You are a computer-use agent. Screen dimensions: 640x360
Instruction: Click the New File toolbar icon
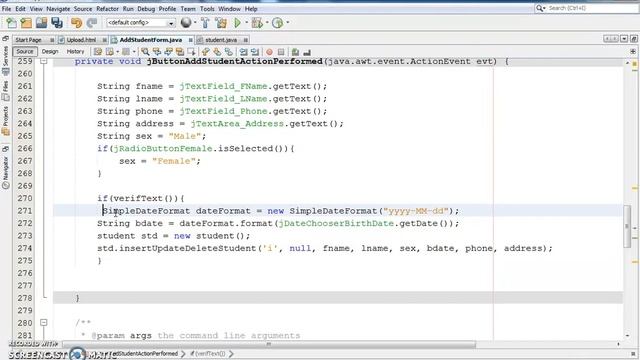coord(11,23)
